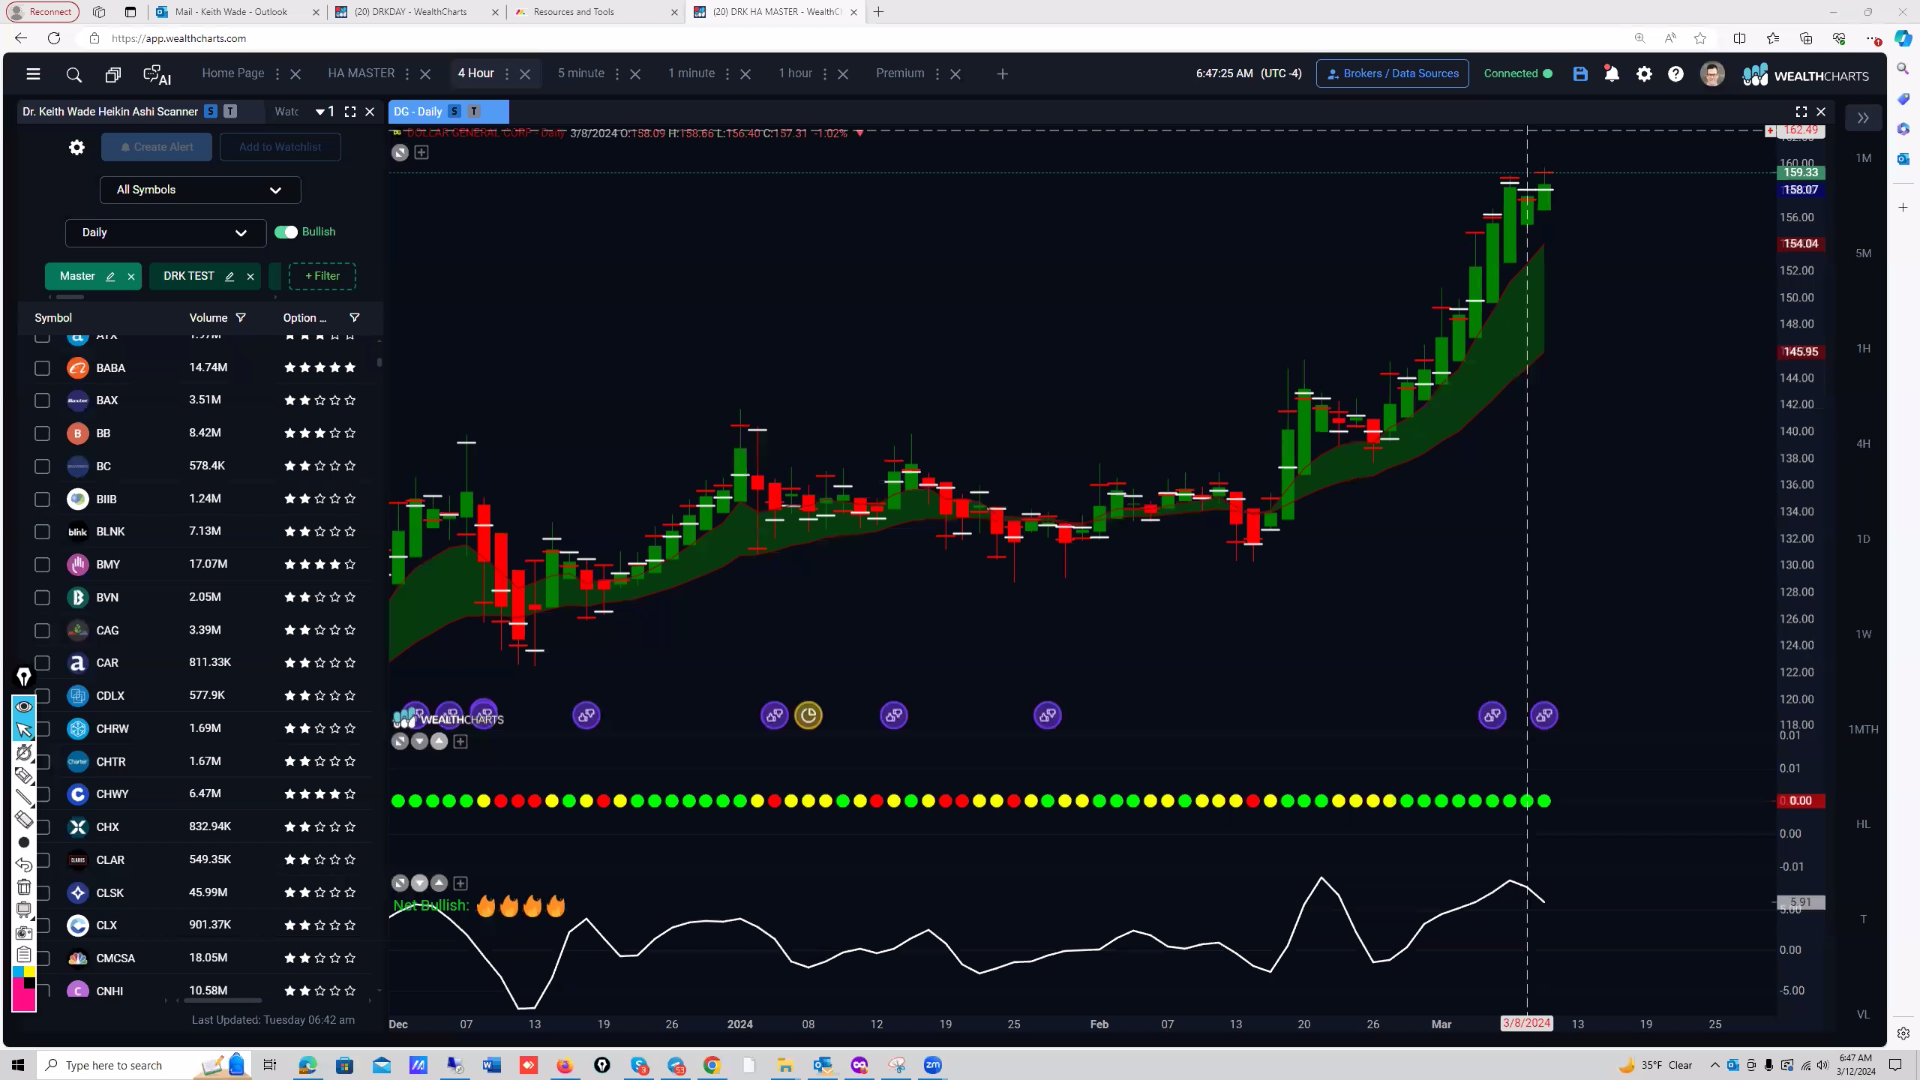Viewport: 1920px width, 1080px height.
Task: Open the hamburger main menu
Action: [33, 74]
